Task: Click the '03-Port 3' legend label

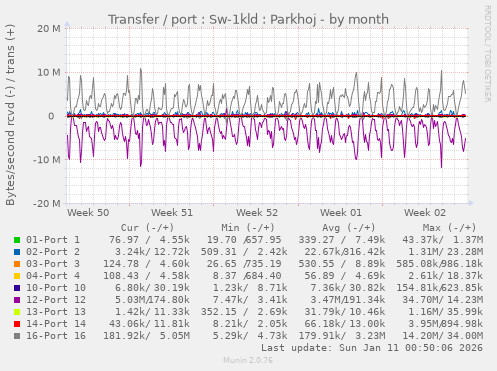Action: (53, 264)
